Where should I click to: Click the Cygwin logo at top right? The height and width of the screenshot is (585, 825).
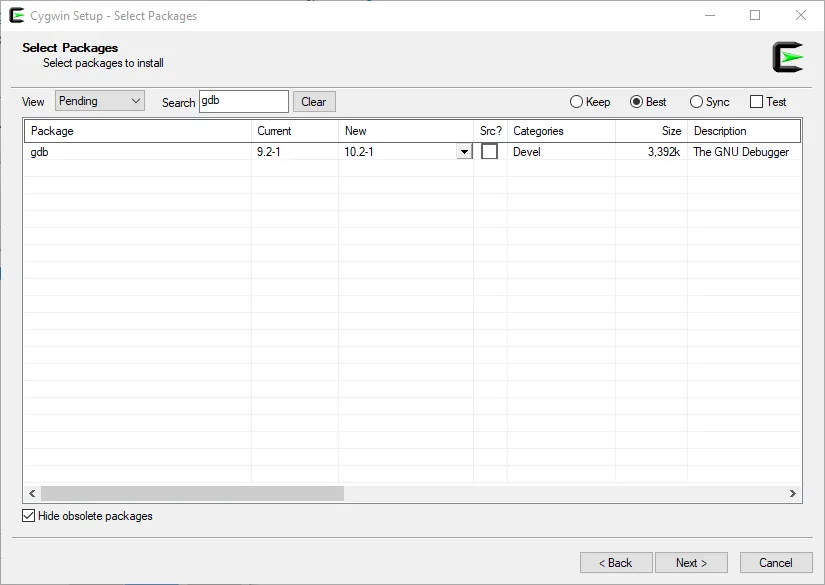(787, 57)
